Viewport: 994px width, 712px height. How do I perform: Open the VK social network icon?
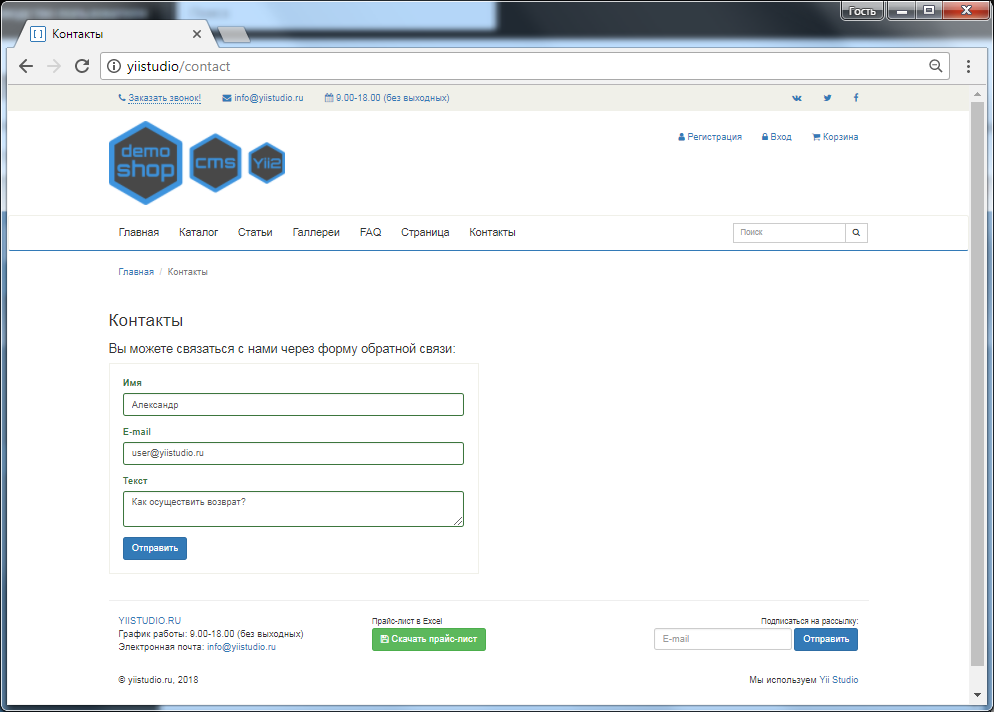(x=797, y=98)
